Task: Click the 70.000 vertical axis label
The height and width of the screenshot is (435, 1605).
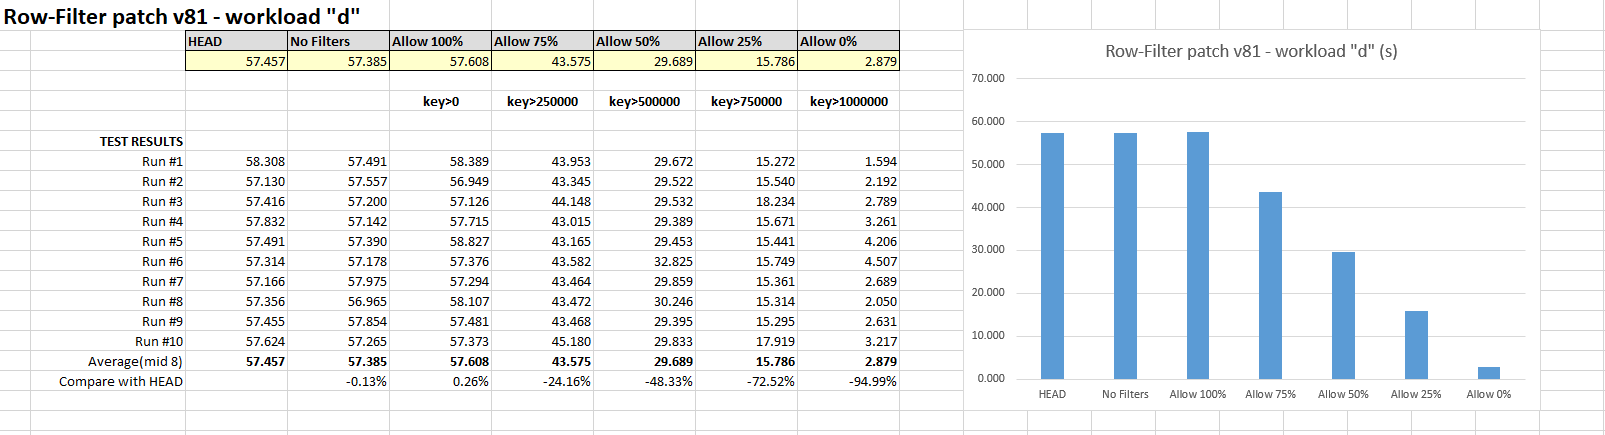Action: click(988, 78)
